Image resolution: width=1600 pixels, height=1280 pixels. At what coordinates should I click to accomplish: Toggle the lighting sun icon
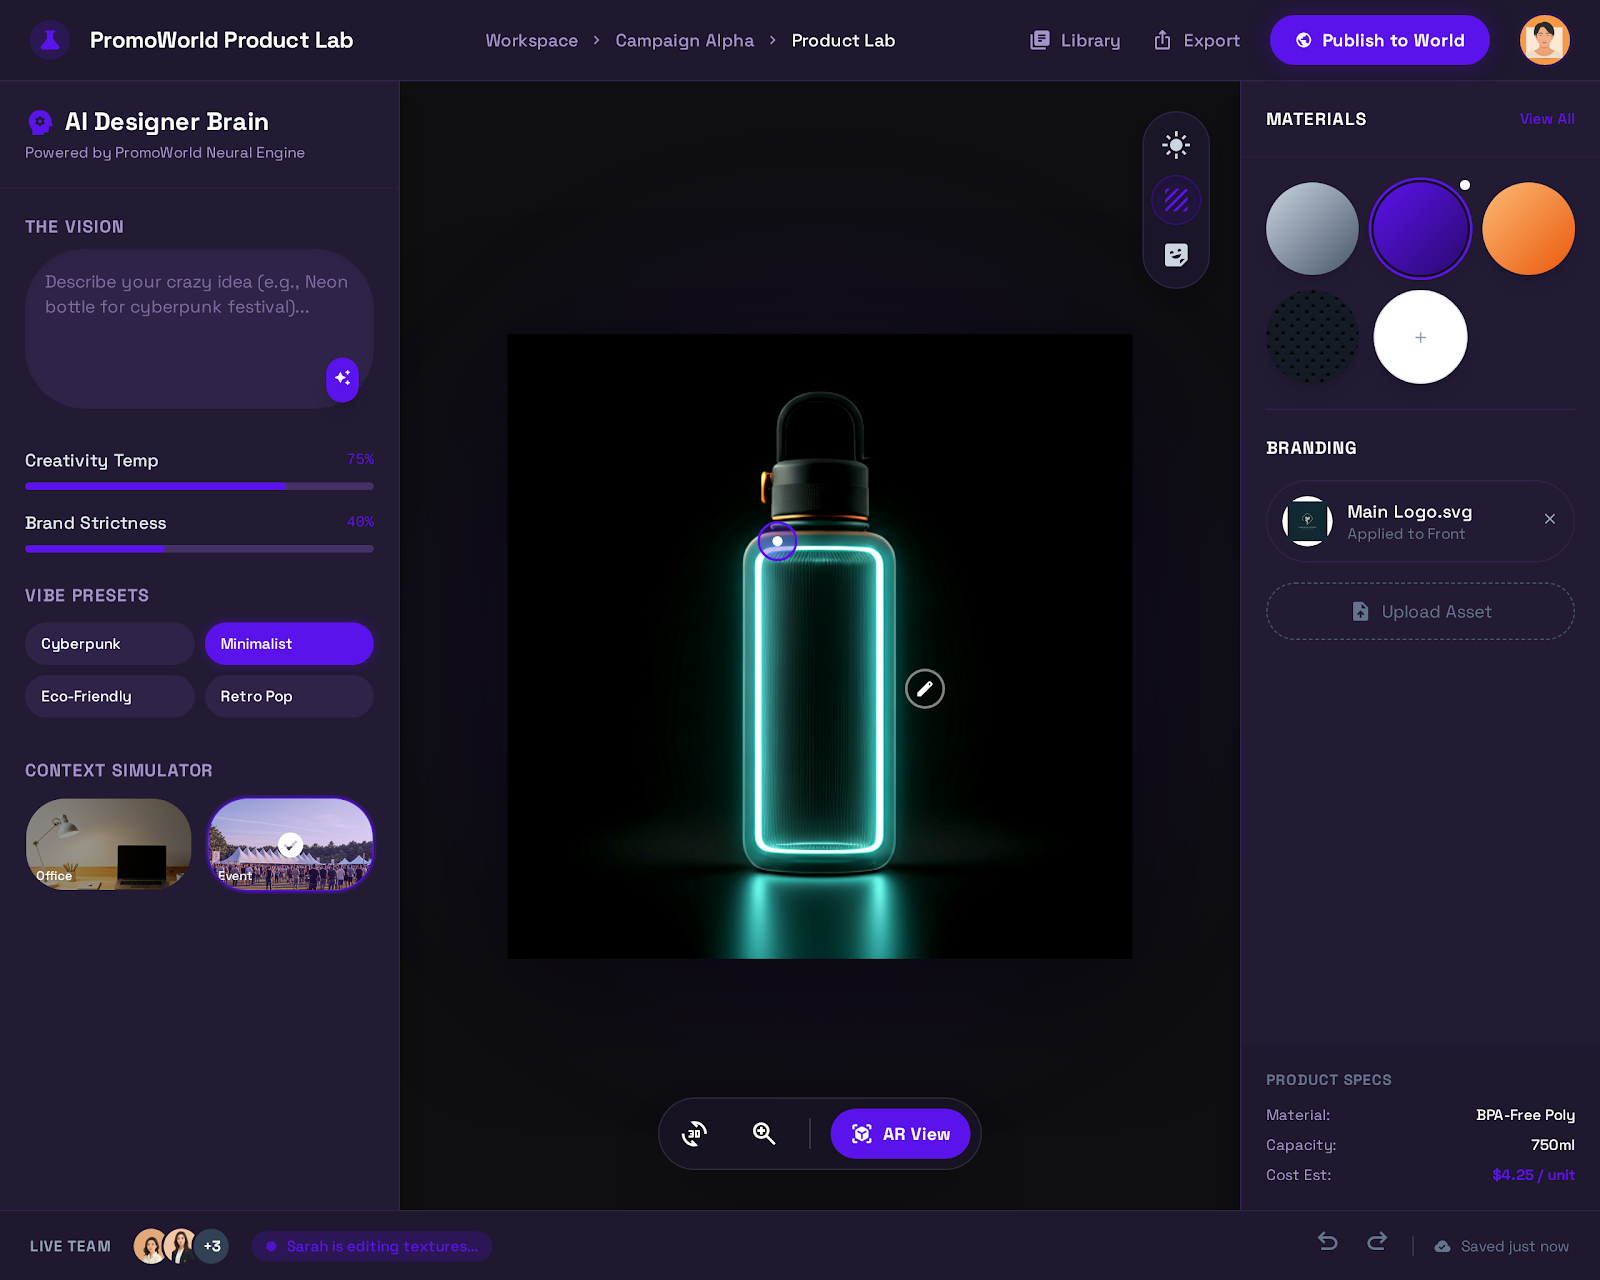tap(1176, 145)
